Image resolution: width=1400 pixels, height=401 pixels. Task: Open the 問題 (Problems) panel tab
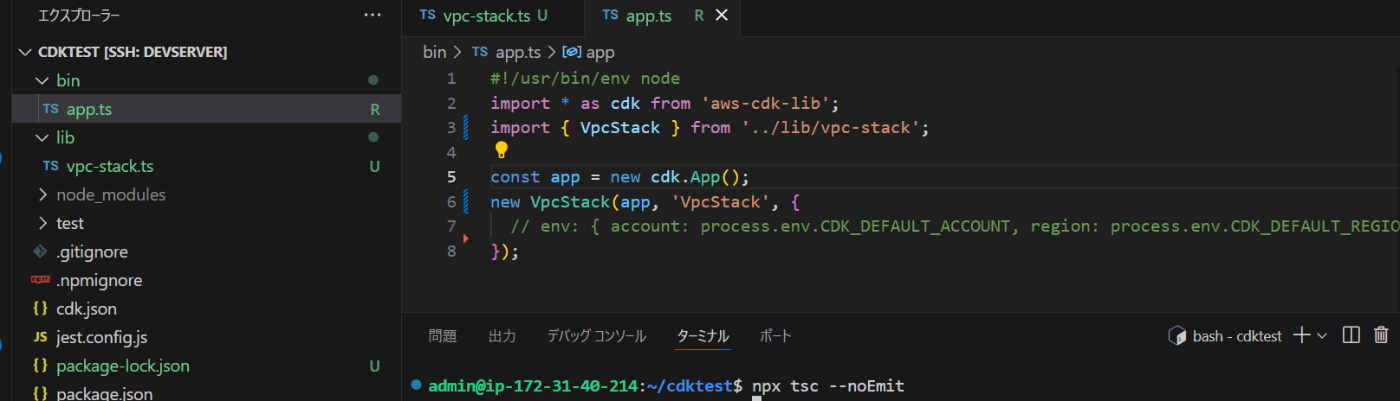[x=442, y=336]
